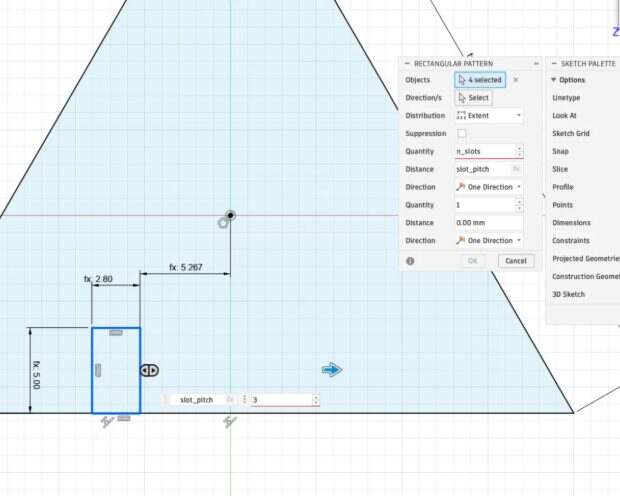Image resolution: width=620 pixels, height=496 pixels.
Task: Click Slice option in Sketch Palette
Action: [x=560, y=169]
